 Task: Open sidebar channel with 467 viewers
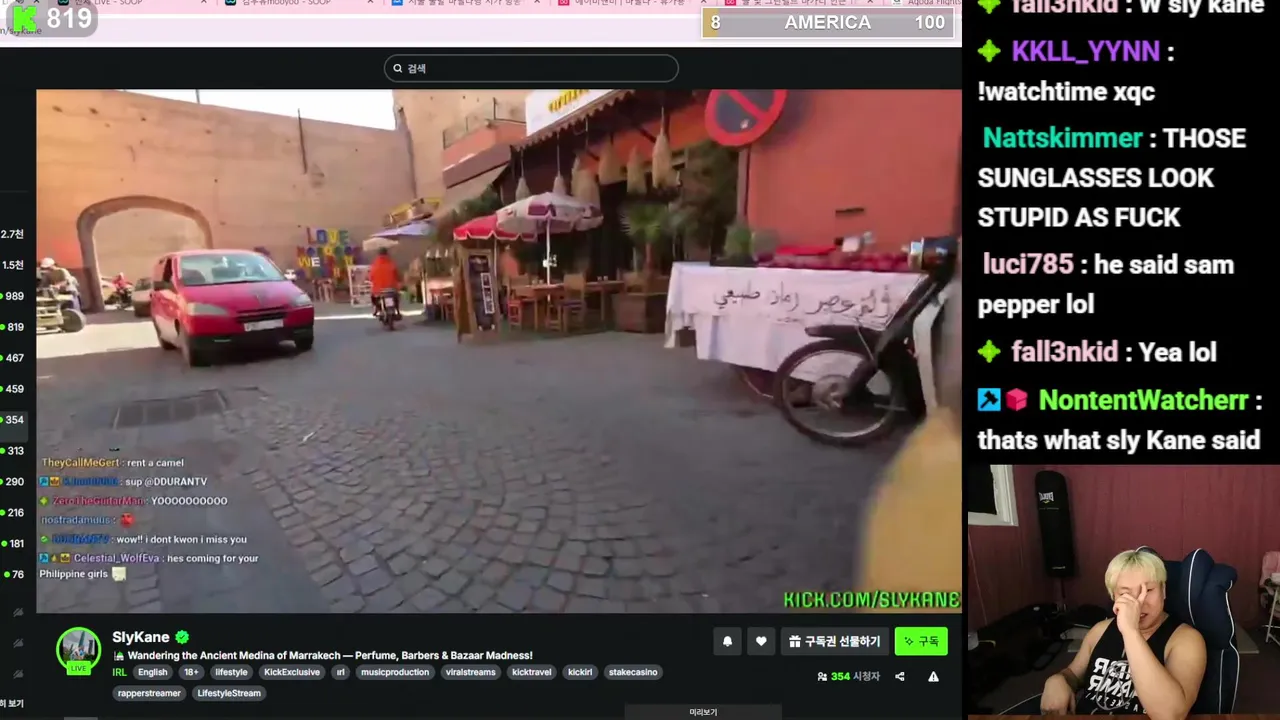(12, 358)
